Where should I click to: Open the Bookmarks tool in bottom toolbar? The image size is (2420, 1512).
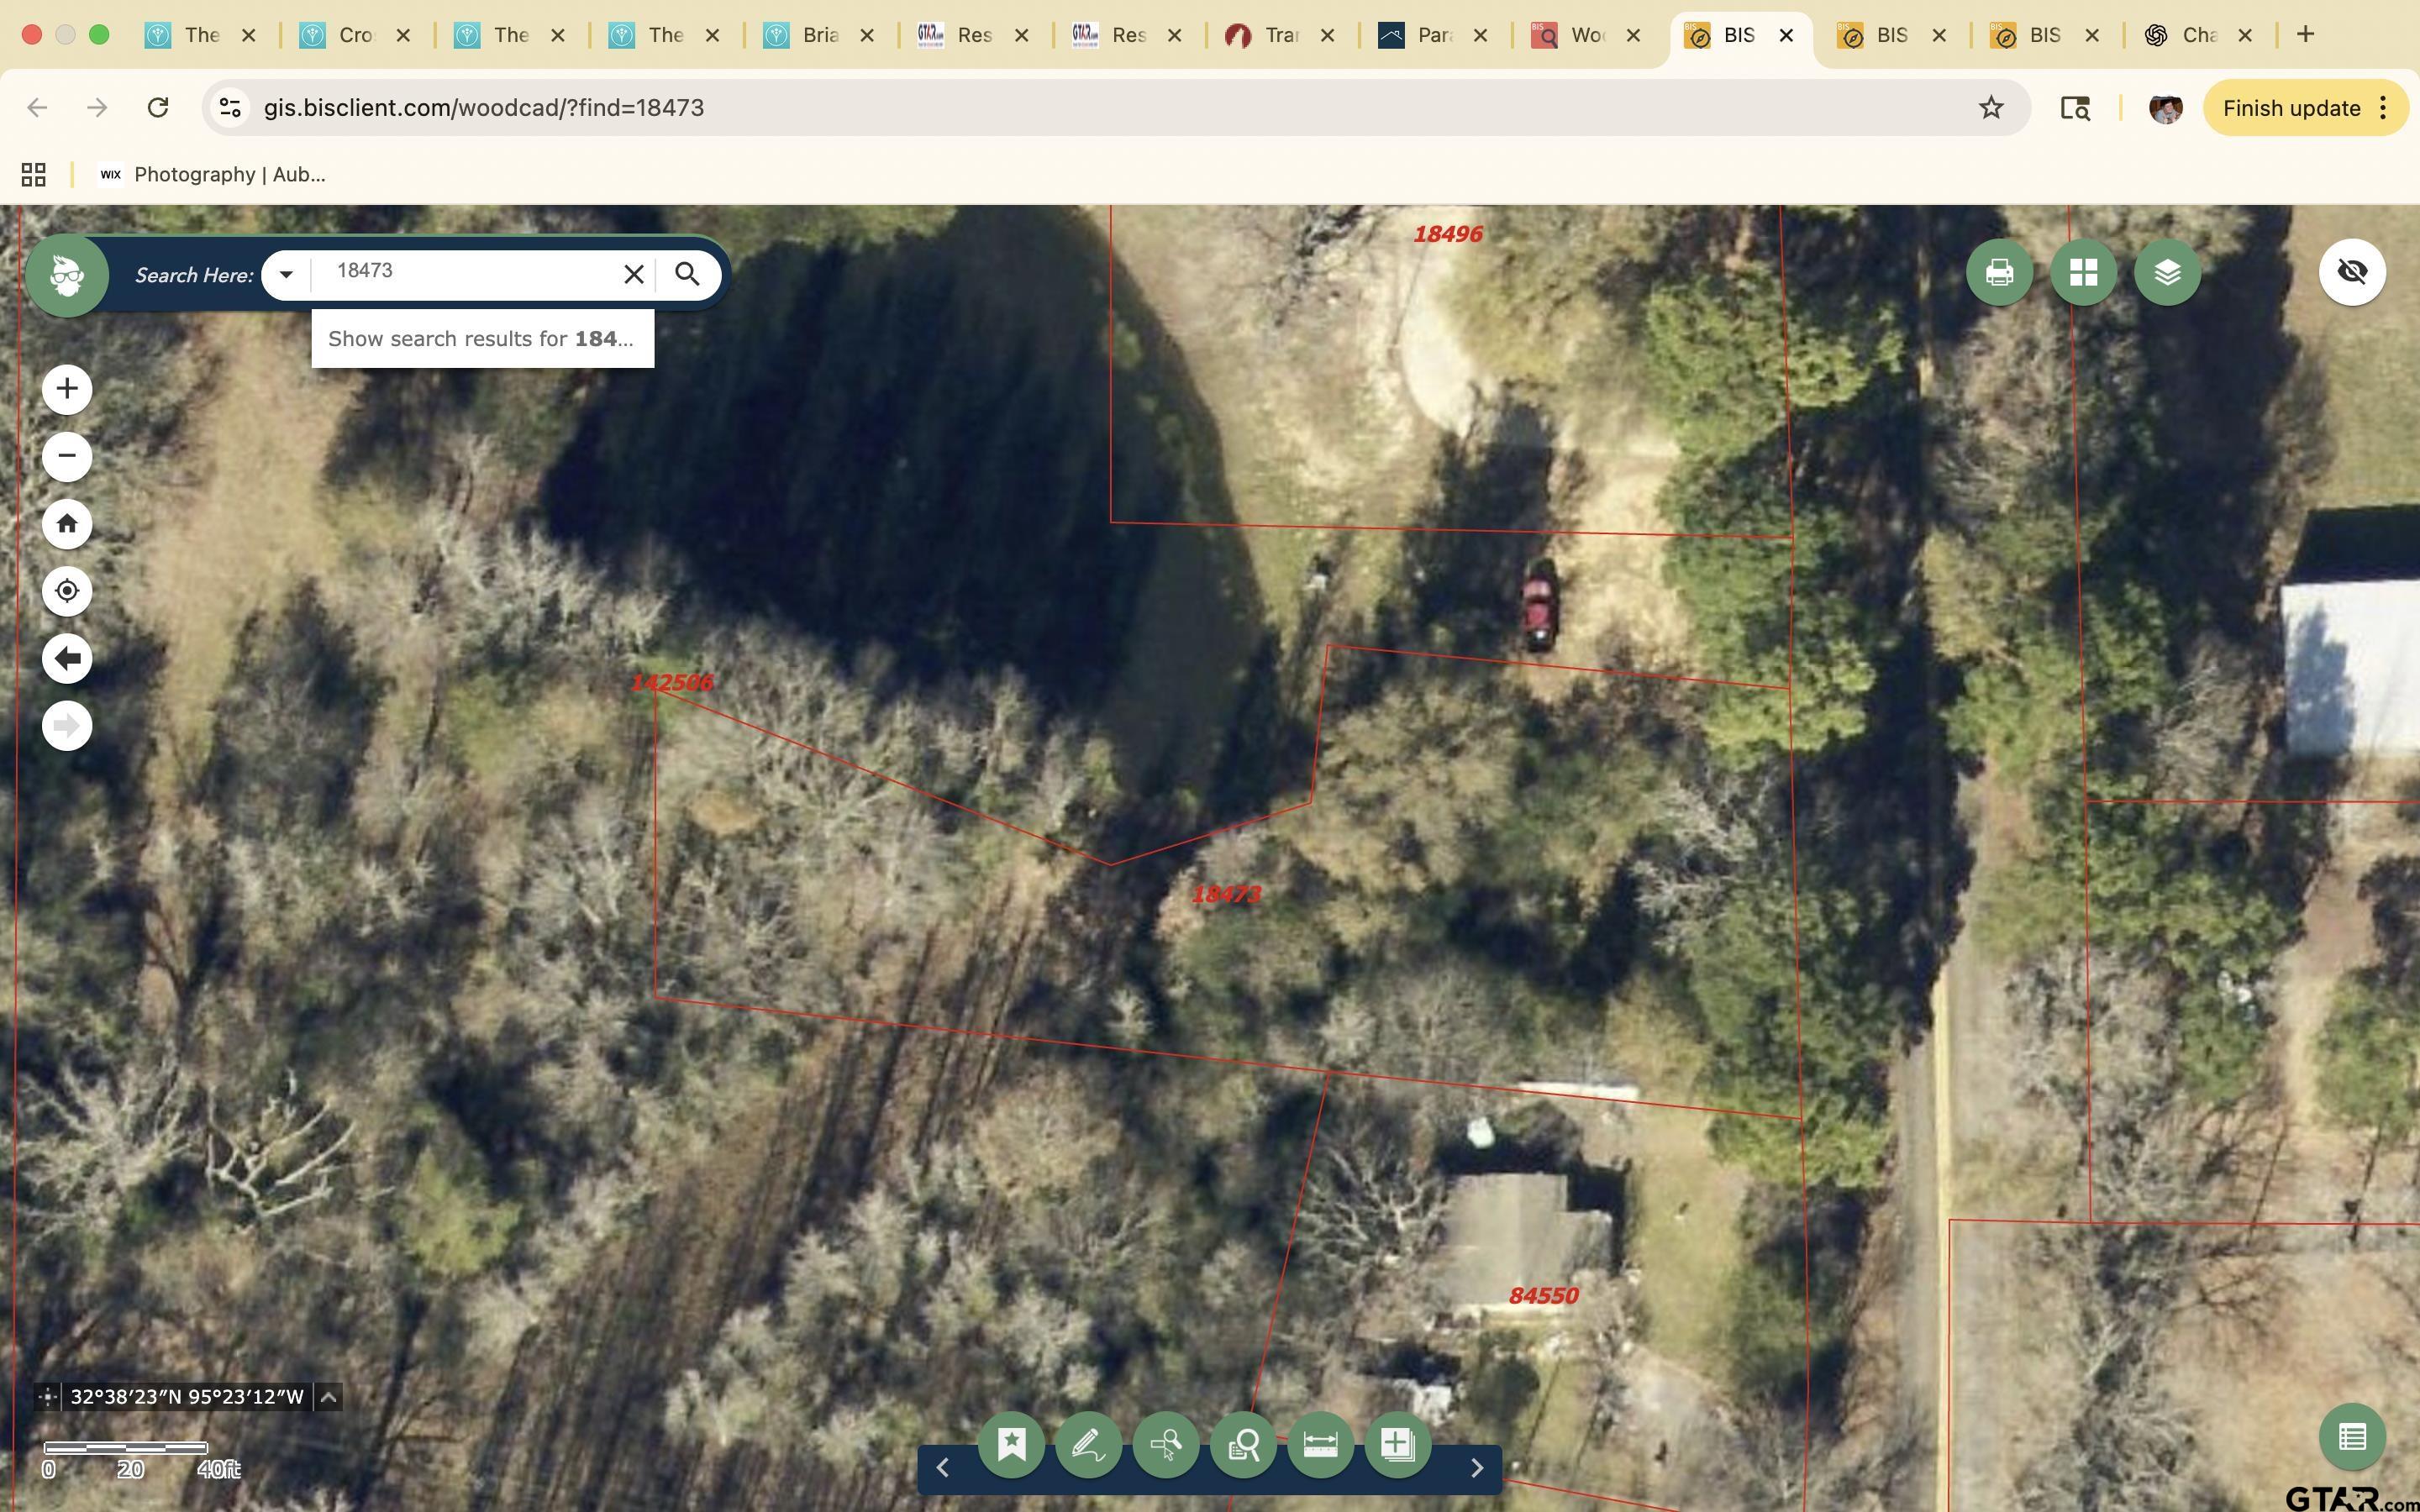pyautogui.click(x=1011, y=1444)
